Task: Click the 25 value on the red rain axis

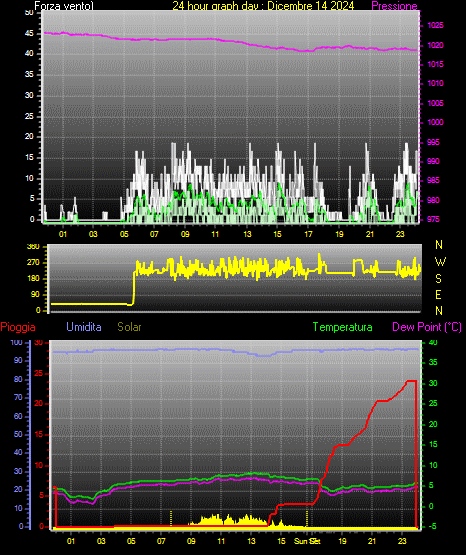Action: coord(38,374)
